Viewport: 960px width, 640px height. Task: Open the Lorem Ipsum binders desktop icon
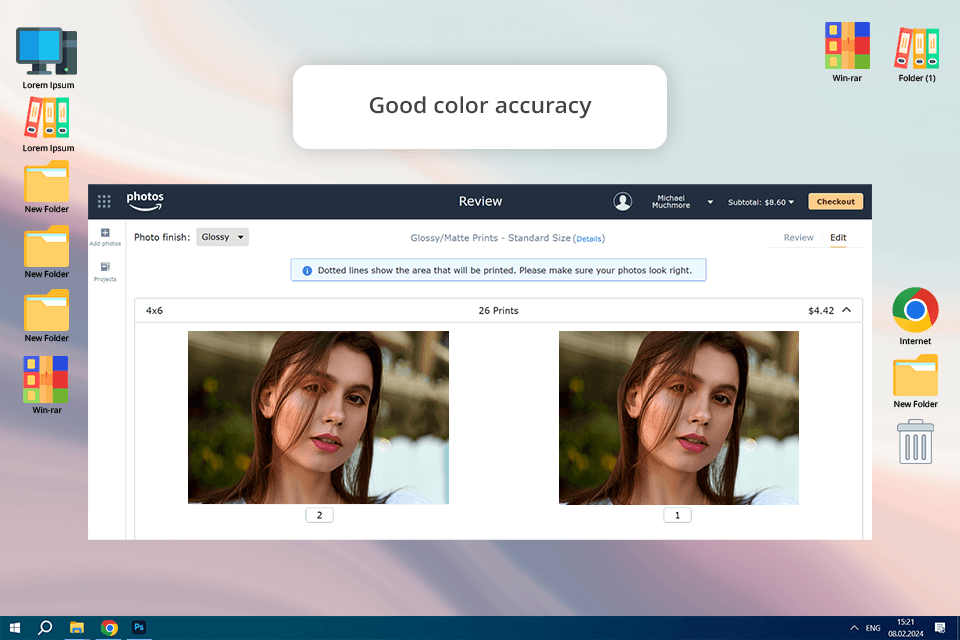pos(48,126)
